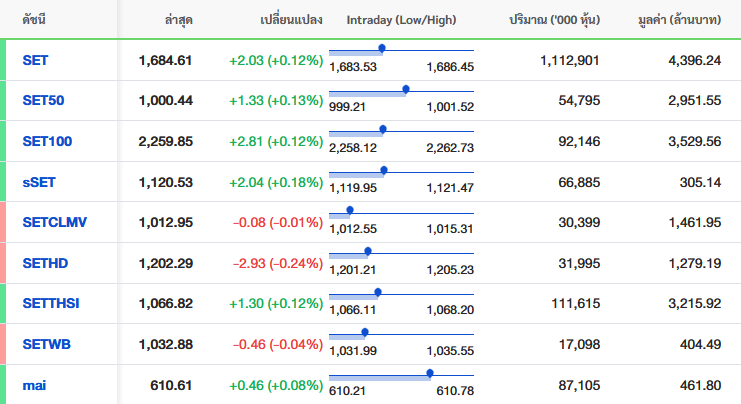Open the SET index link
This screenshot has width=741, height=404.
click(35, 60)
